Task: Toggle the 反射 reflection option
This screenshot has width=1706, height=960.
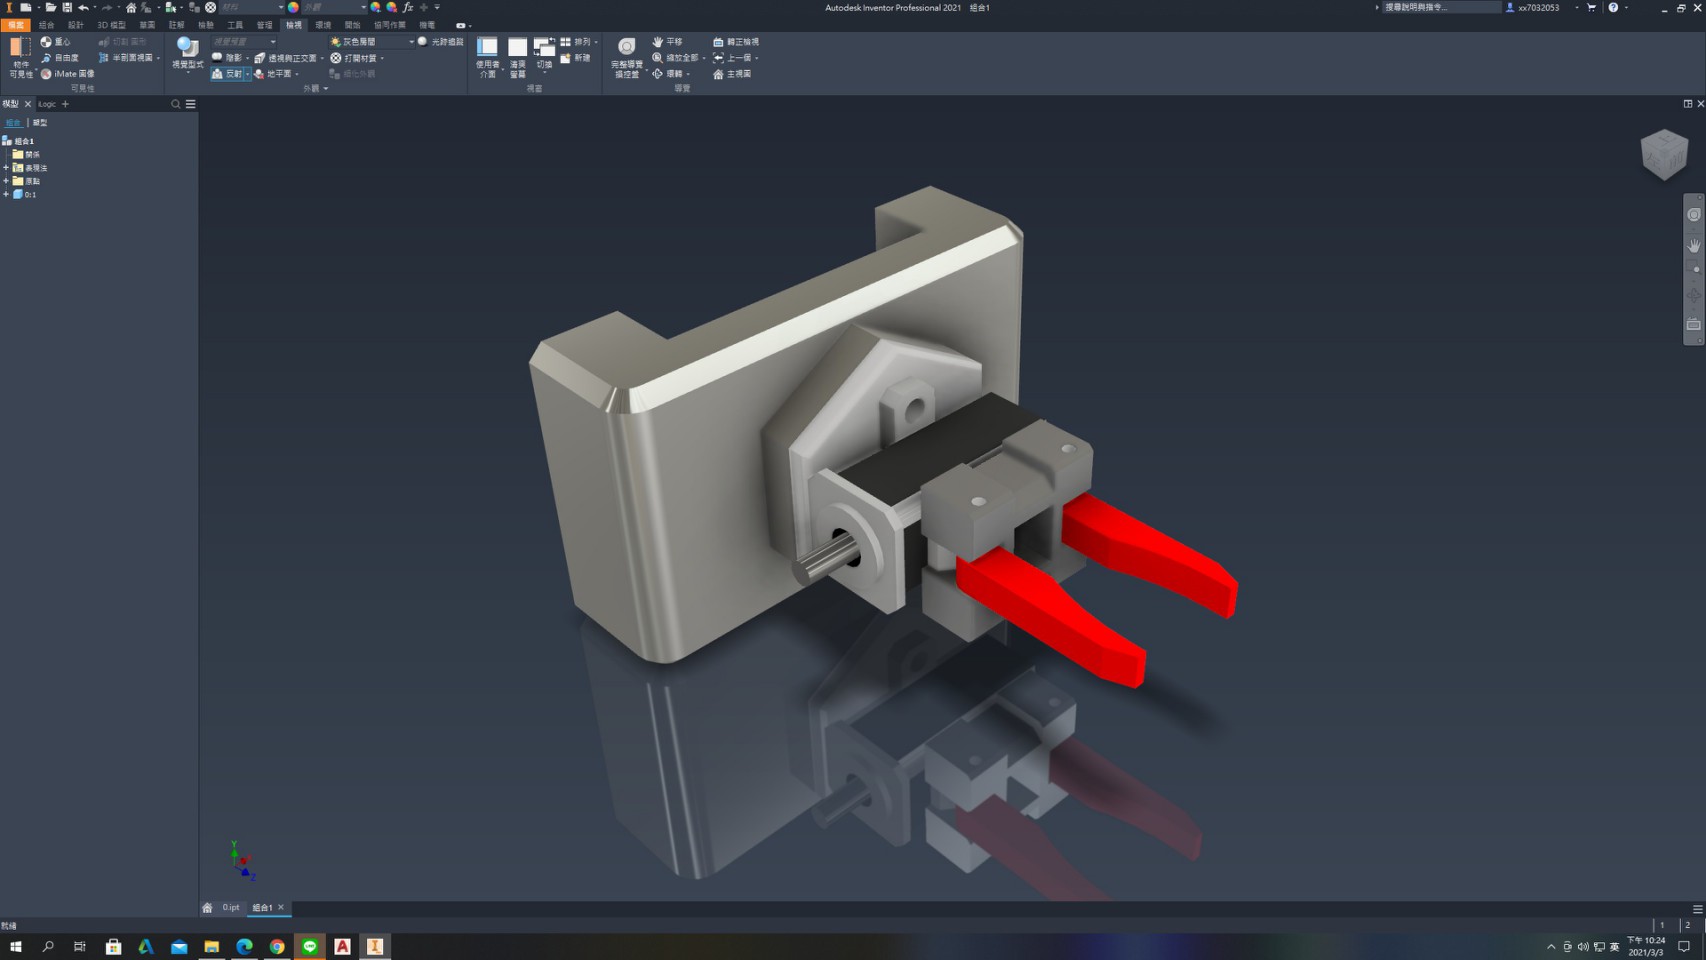Action: [228, 74]
